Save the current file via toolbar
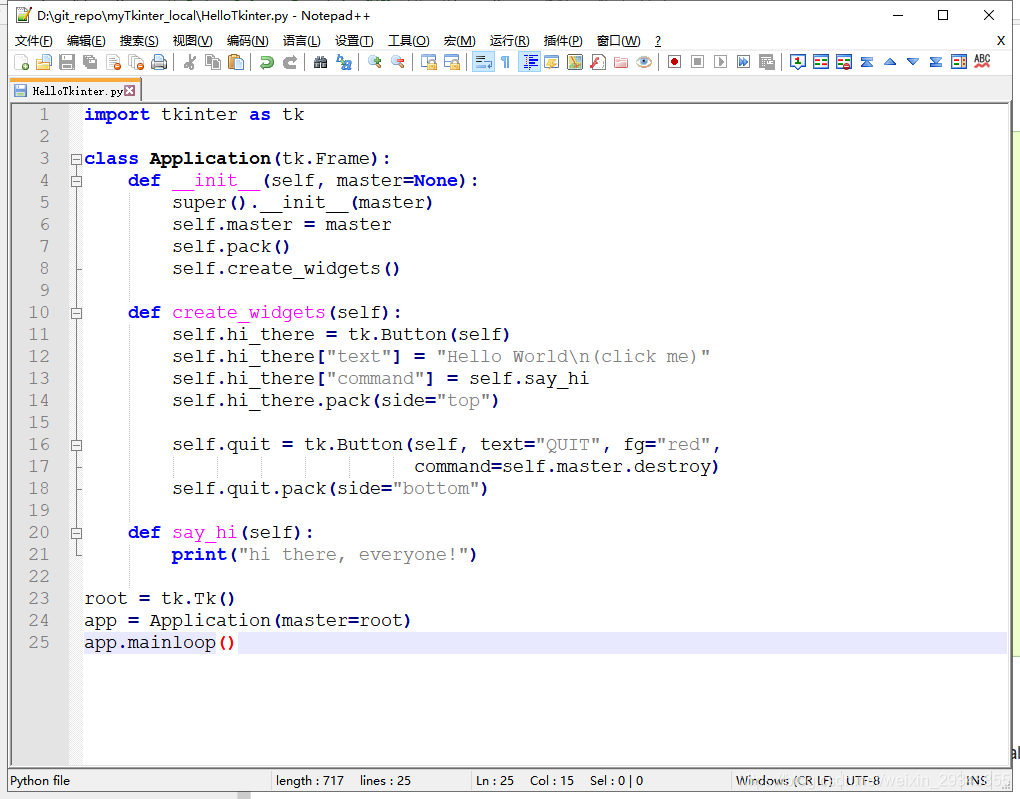The width and height of the screenshot is (1020, 799). [x=66, y=62]
